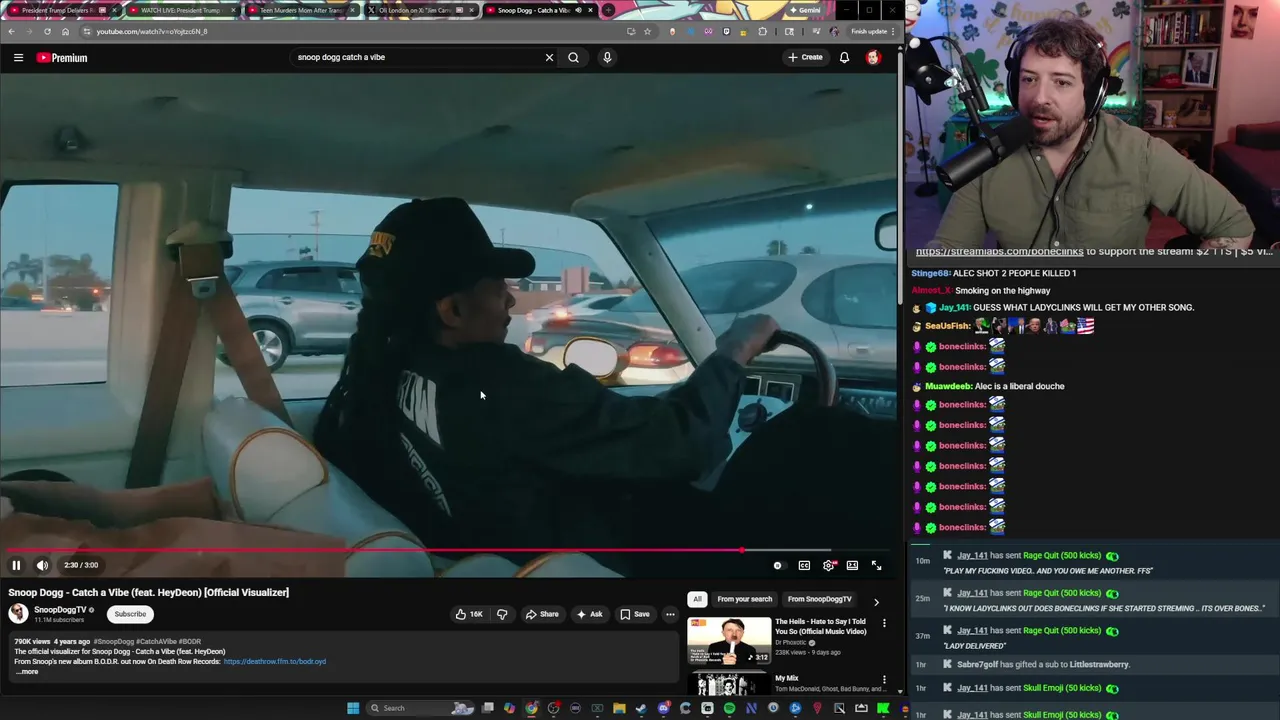The height and width of the screenshot is (720, 1280).
Task: Open the account avatar menu
Action: tap(873, 57)
